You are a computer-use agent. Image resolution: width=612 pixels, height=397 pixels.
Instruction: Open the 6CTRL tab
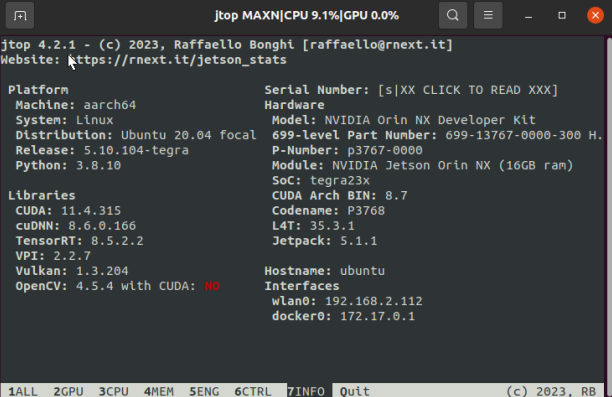(x=253, y=391)
